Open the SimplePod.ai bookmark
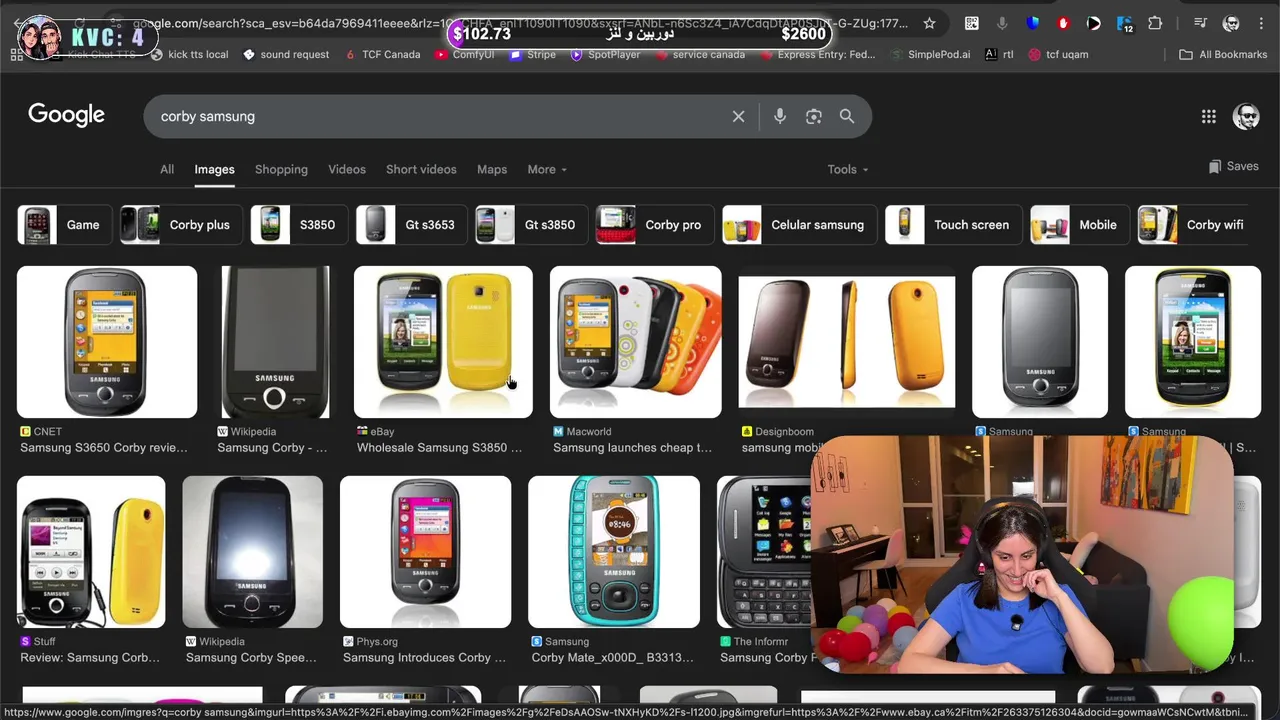Image resolution: width=1280 pixels, height=720 pixels. pos(929,54)
